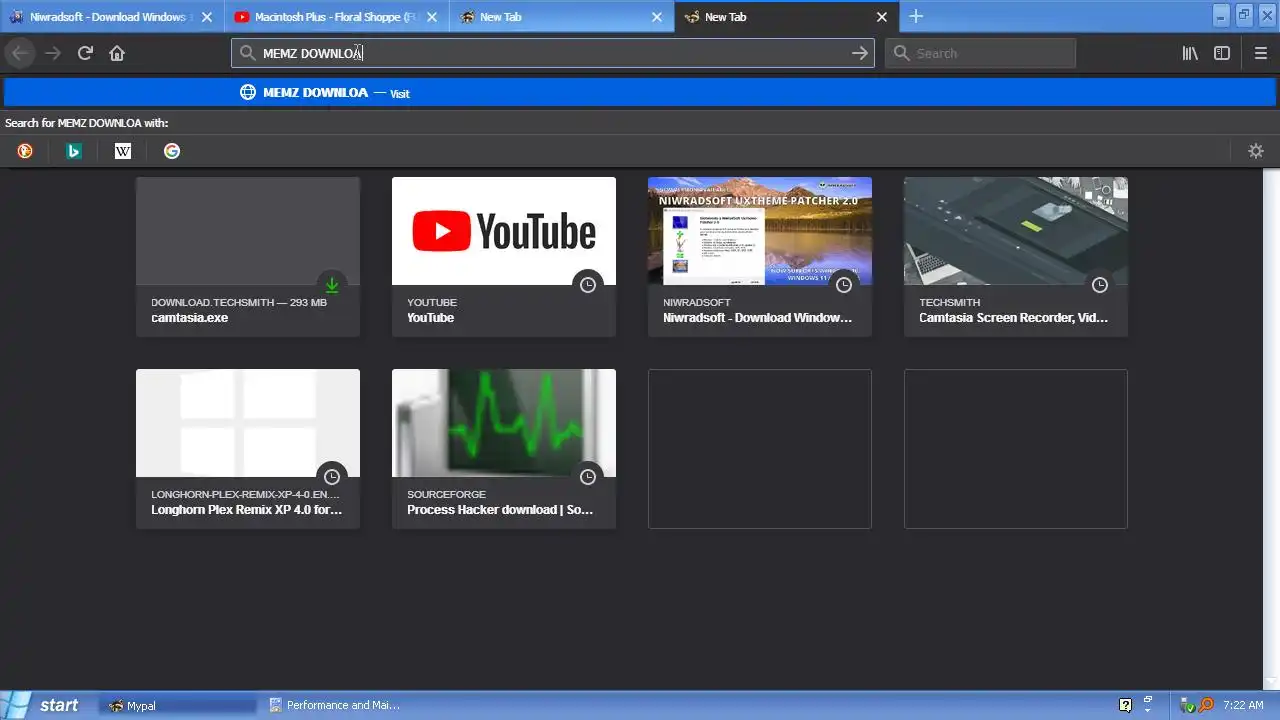This screenshot has height=720, width=1280.
Task: Select Mypal in the taskbar
Action: (178, 705)
